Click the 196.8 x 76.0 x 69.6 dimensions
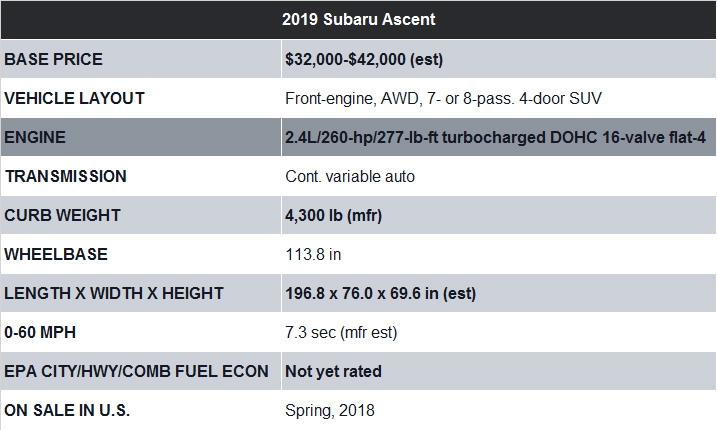 (380, 293)
